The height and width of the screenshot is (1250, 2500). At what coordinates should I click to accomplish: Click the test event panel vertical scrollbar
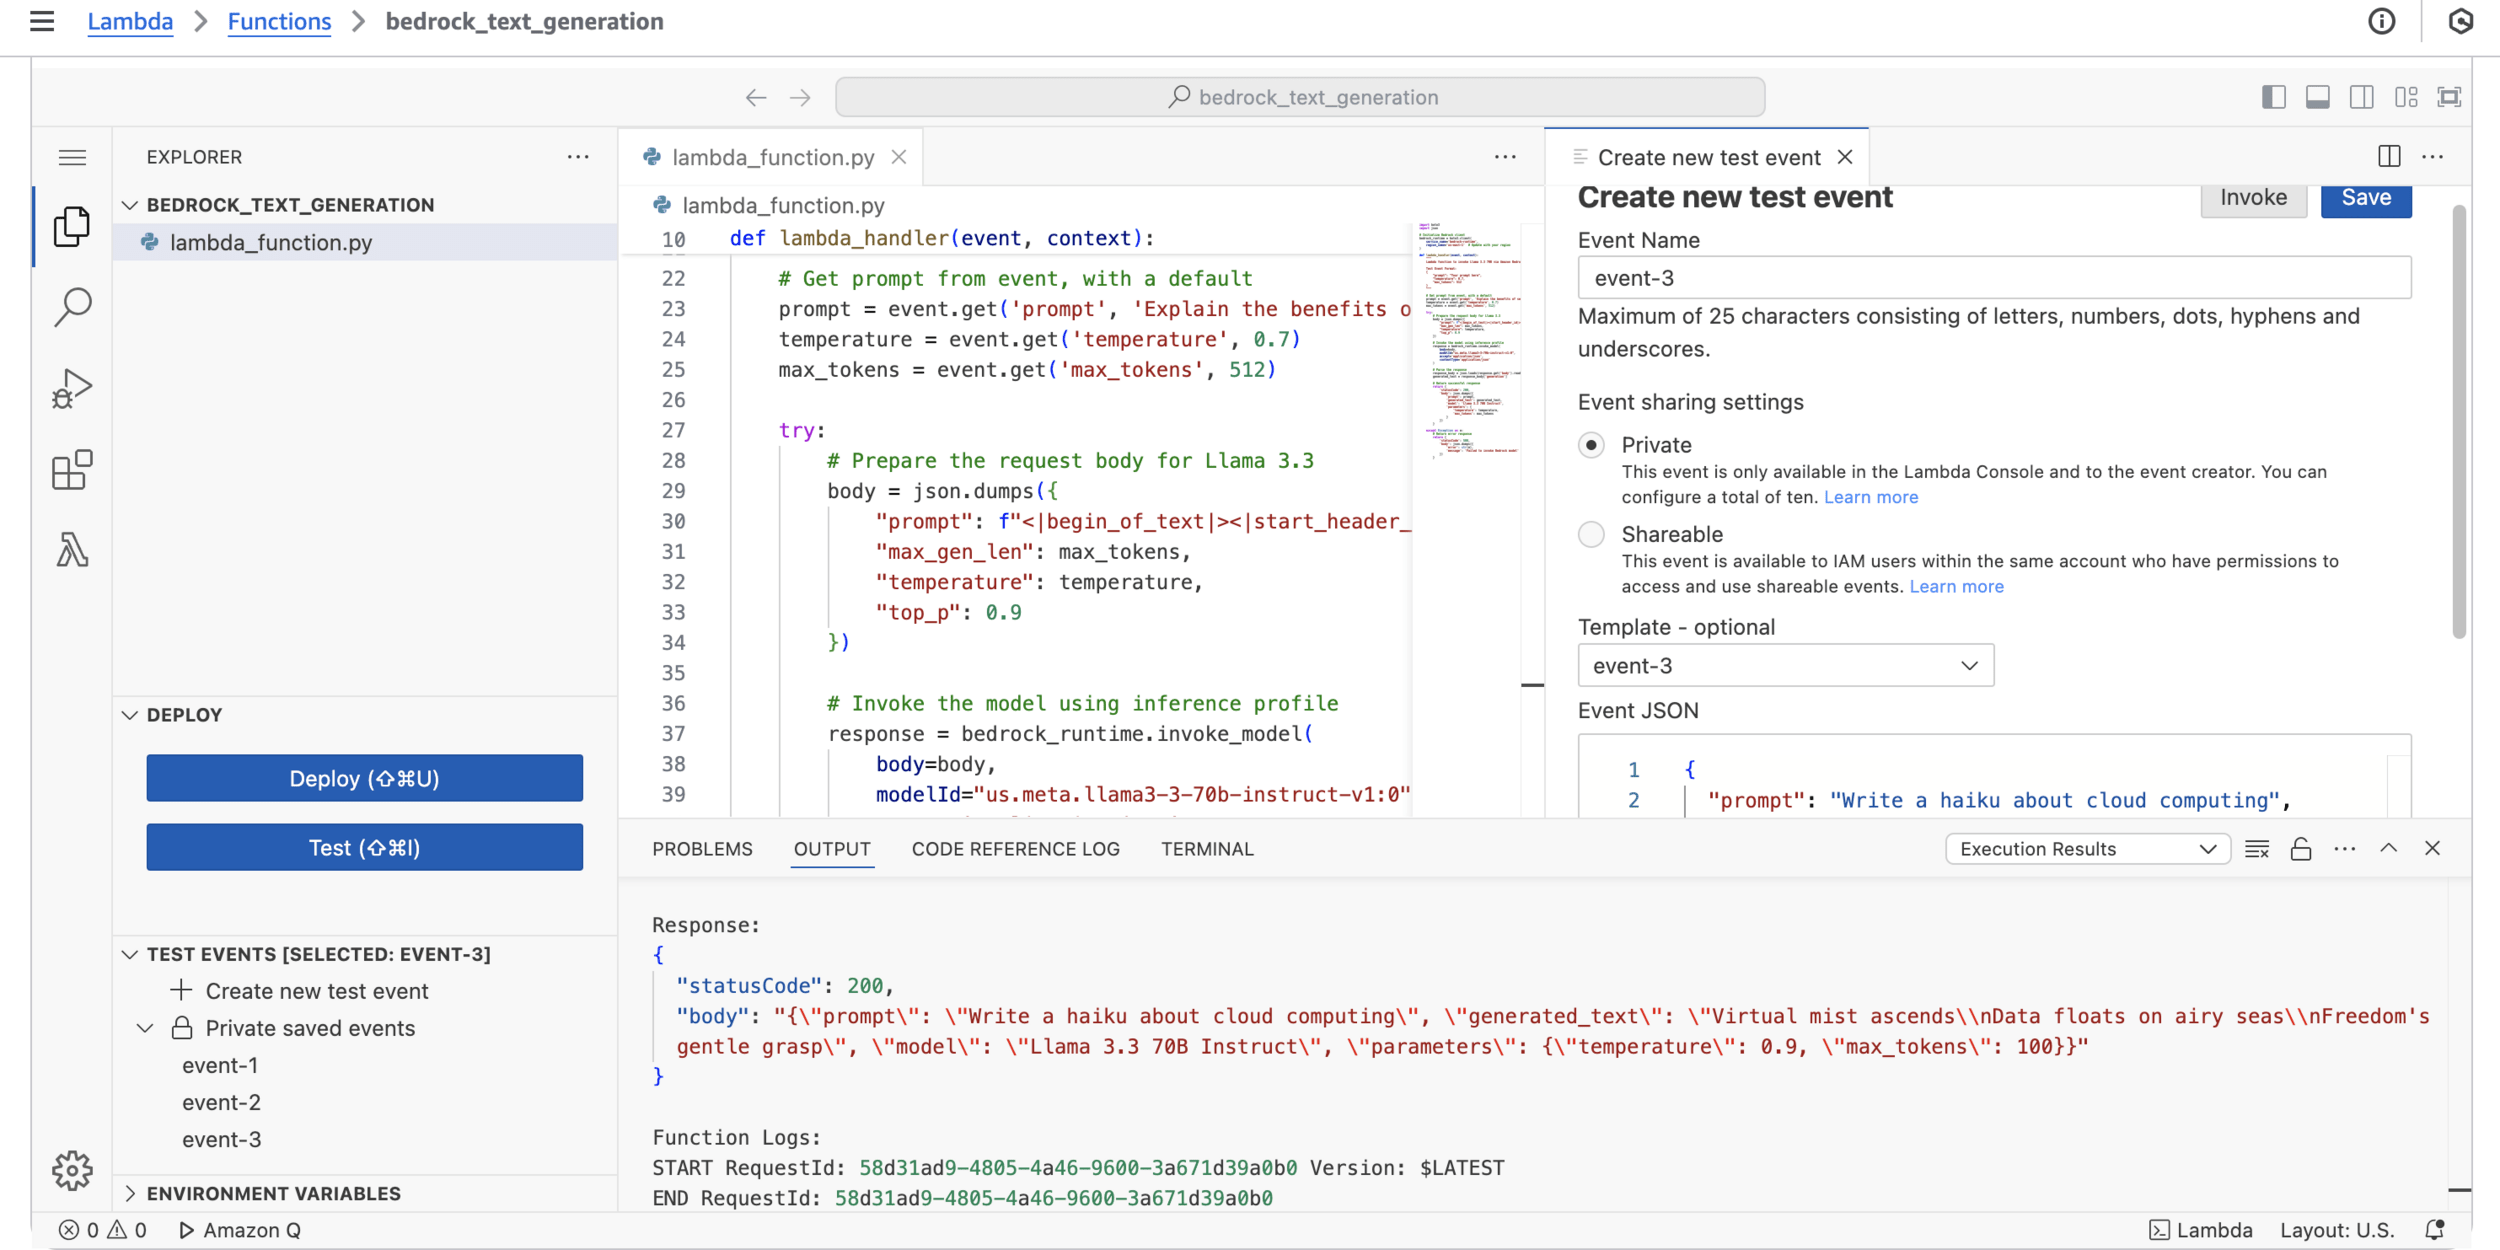pyautogui.click(x=2458, y=420)
